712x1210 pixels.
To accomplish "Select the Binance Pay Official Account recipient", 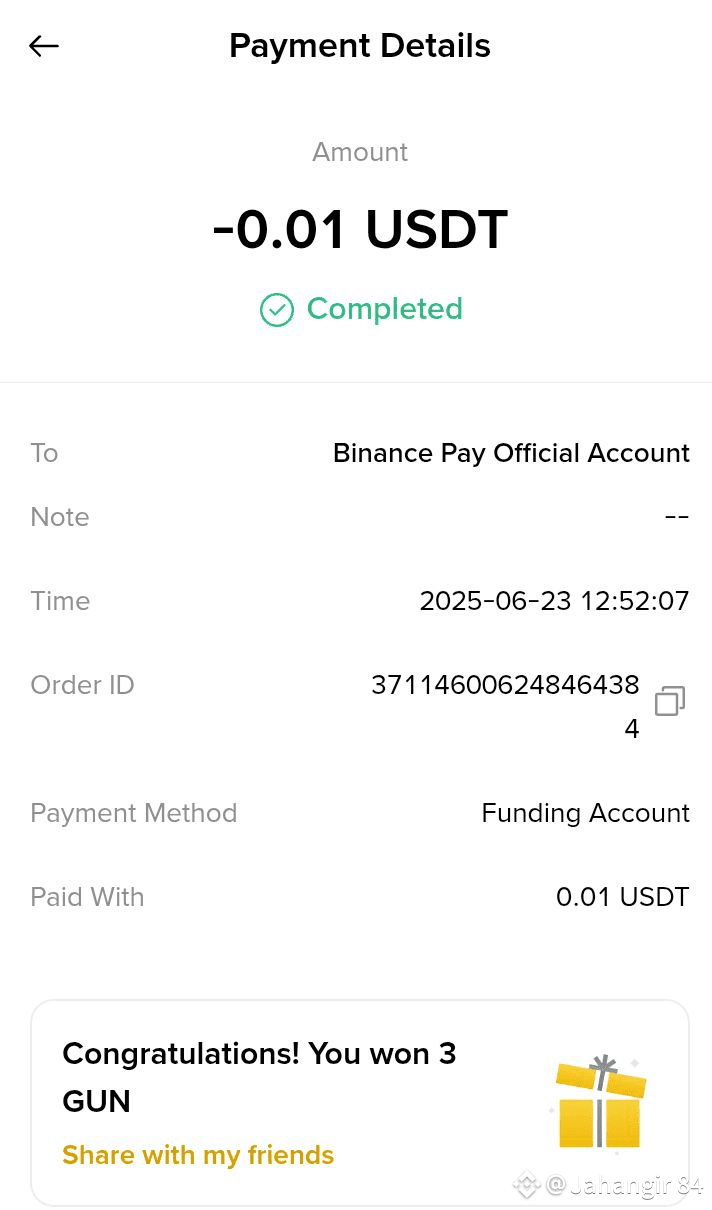I will (511, 453).
